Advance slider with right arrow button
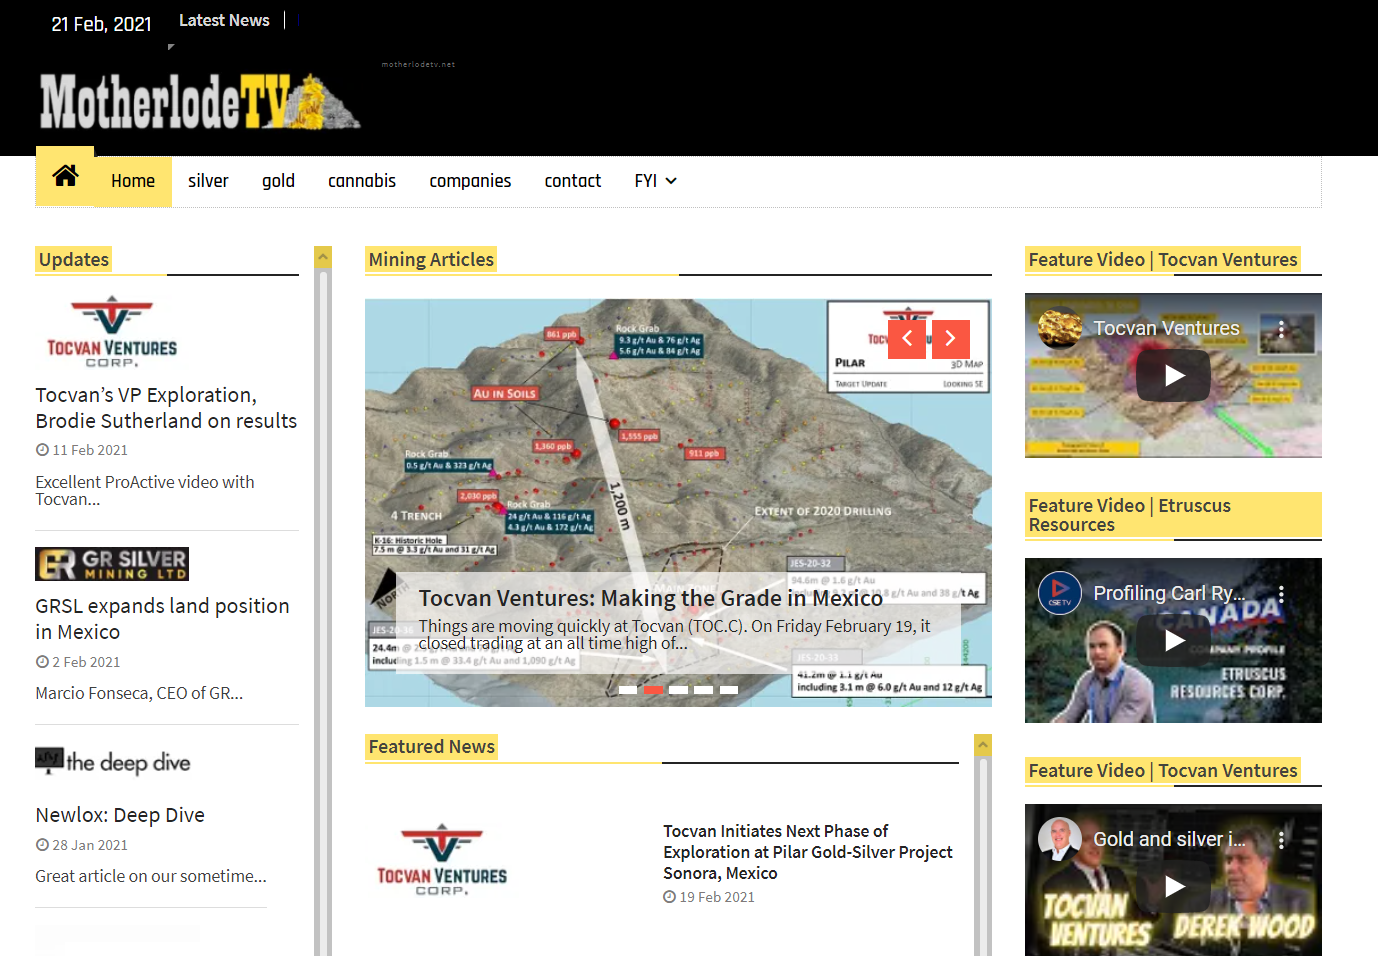Screen dimensions: 1378x957 tap(951, 339)
